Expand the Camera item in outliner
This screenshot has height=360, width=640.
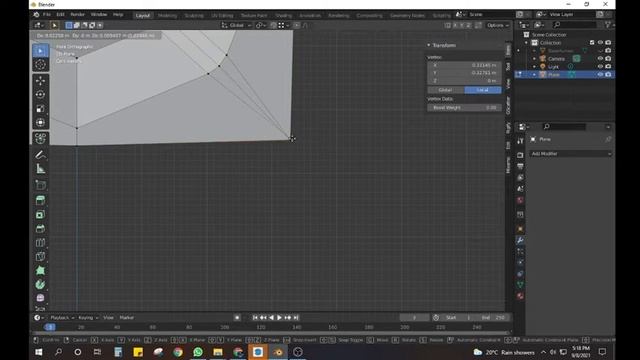pos(534,59)
